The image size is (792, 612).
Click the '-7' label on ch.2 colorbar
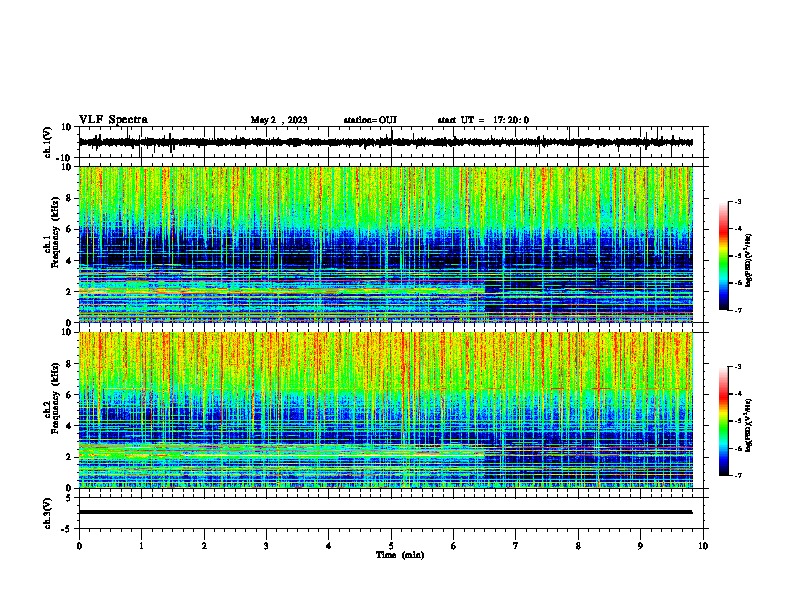tap(737, 476)
